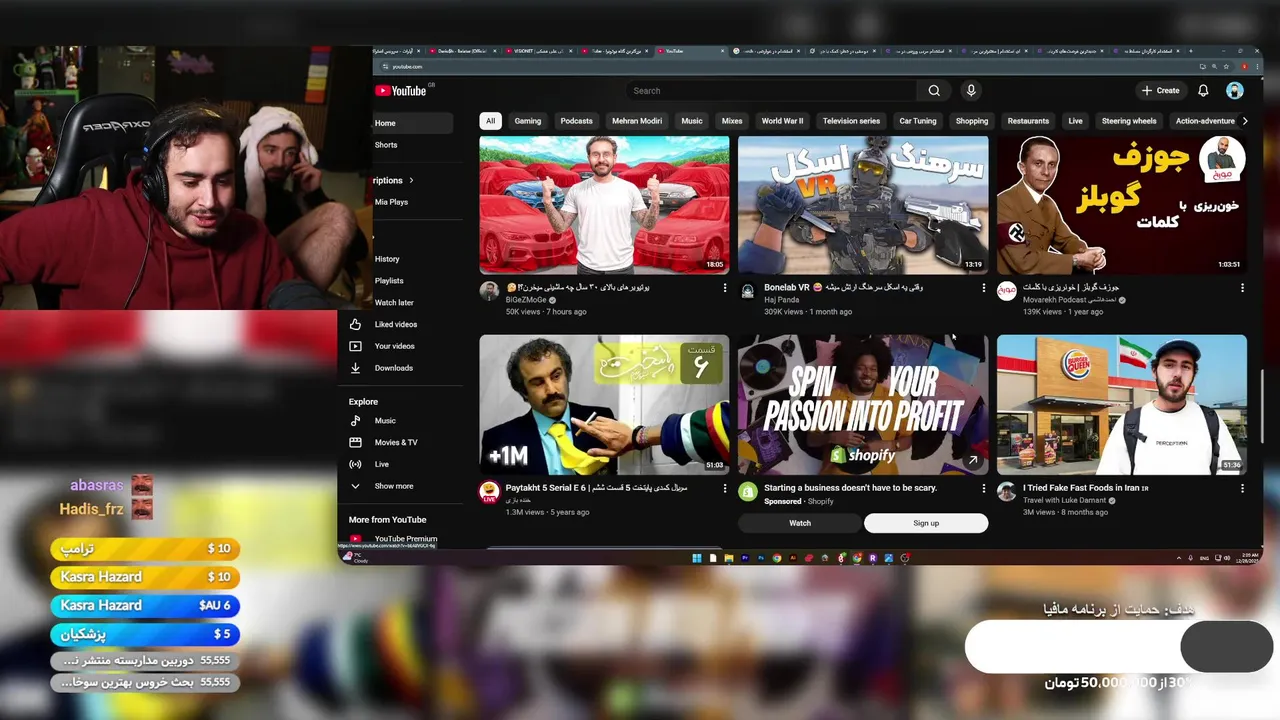Click Paytakht 5 video channel avatar
Screen dimensions: 1280x720
489,491
